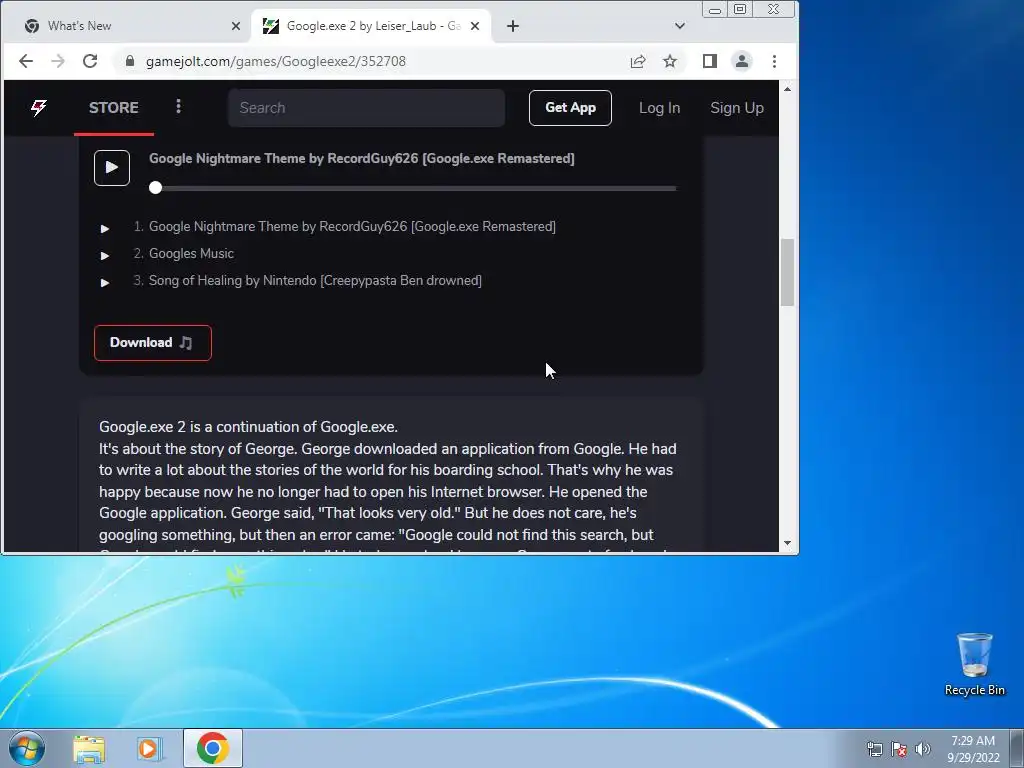
Task: Click the vertical scrollbar thumb
Action: (x=788, y=272)
